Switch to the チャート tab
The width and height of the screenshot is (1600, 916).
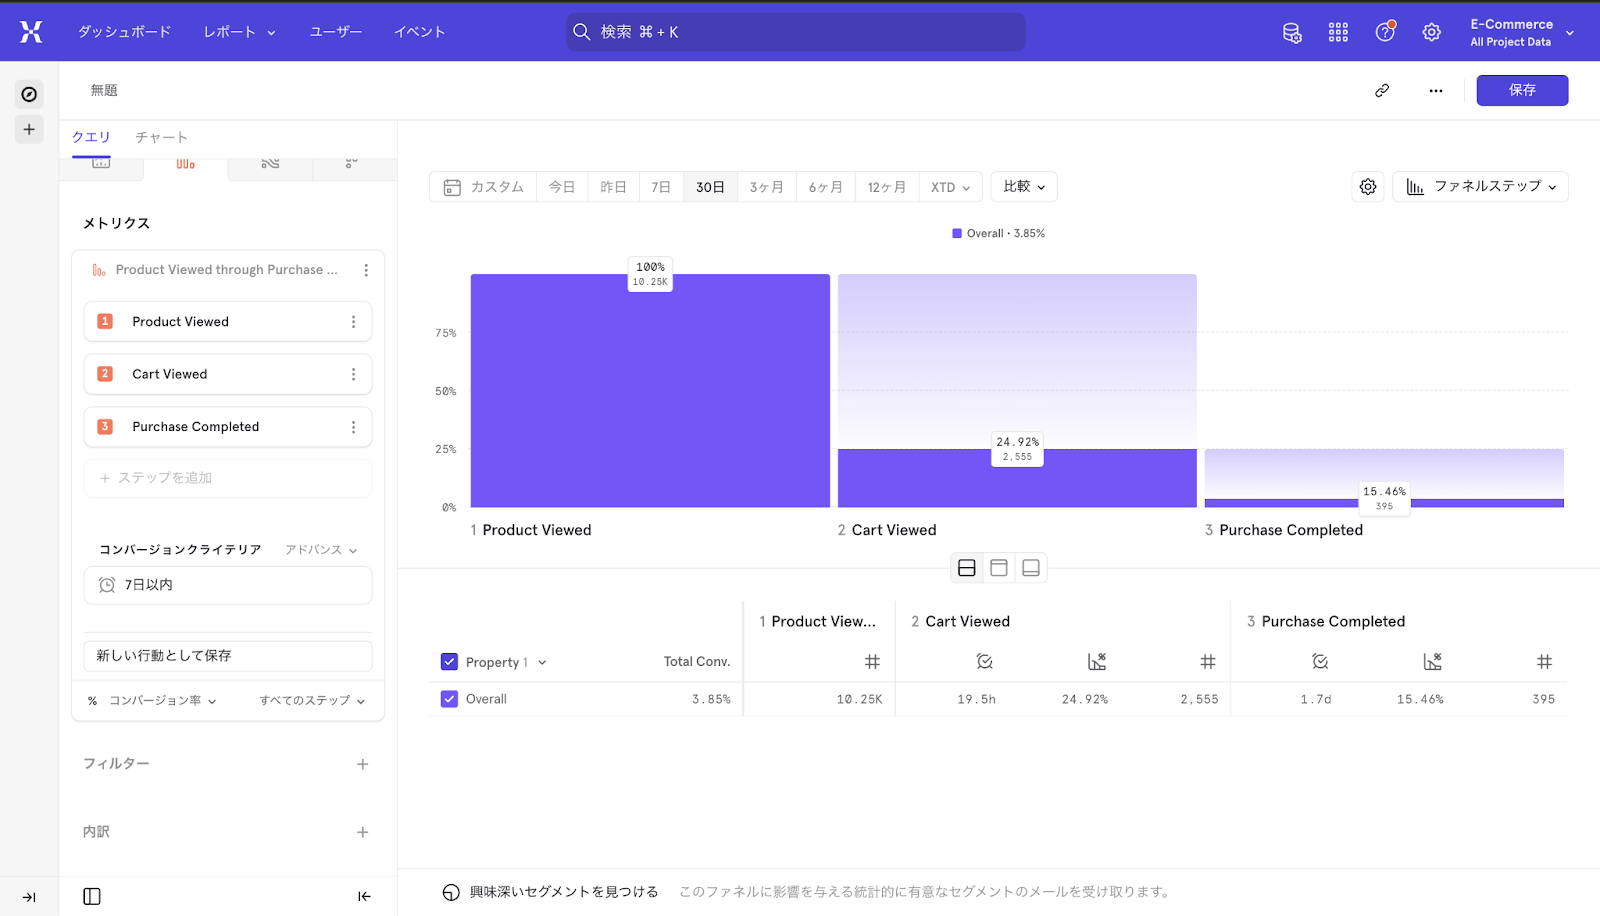161,137
